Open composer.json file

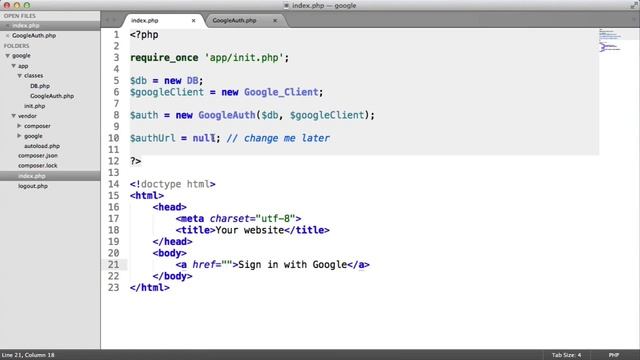click(38, 156)
